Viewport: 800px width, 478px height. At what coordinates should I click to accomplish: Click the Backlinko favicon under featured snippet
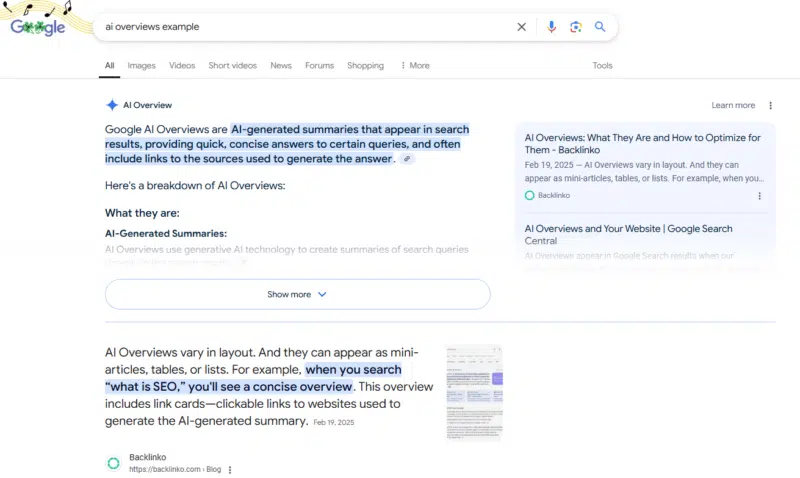point(113,463)
